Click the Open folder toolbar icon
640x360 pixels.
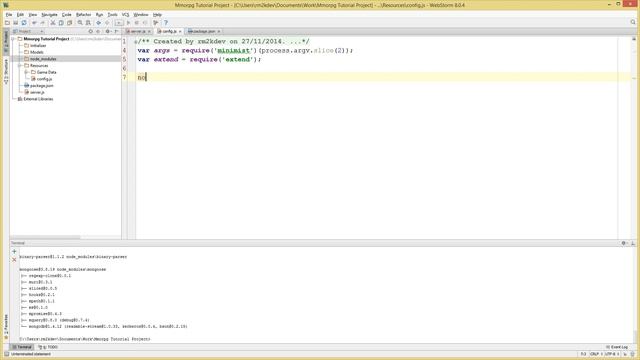(x=7, y=23)
